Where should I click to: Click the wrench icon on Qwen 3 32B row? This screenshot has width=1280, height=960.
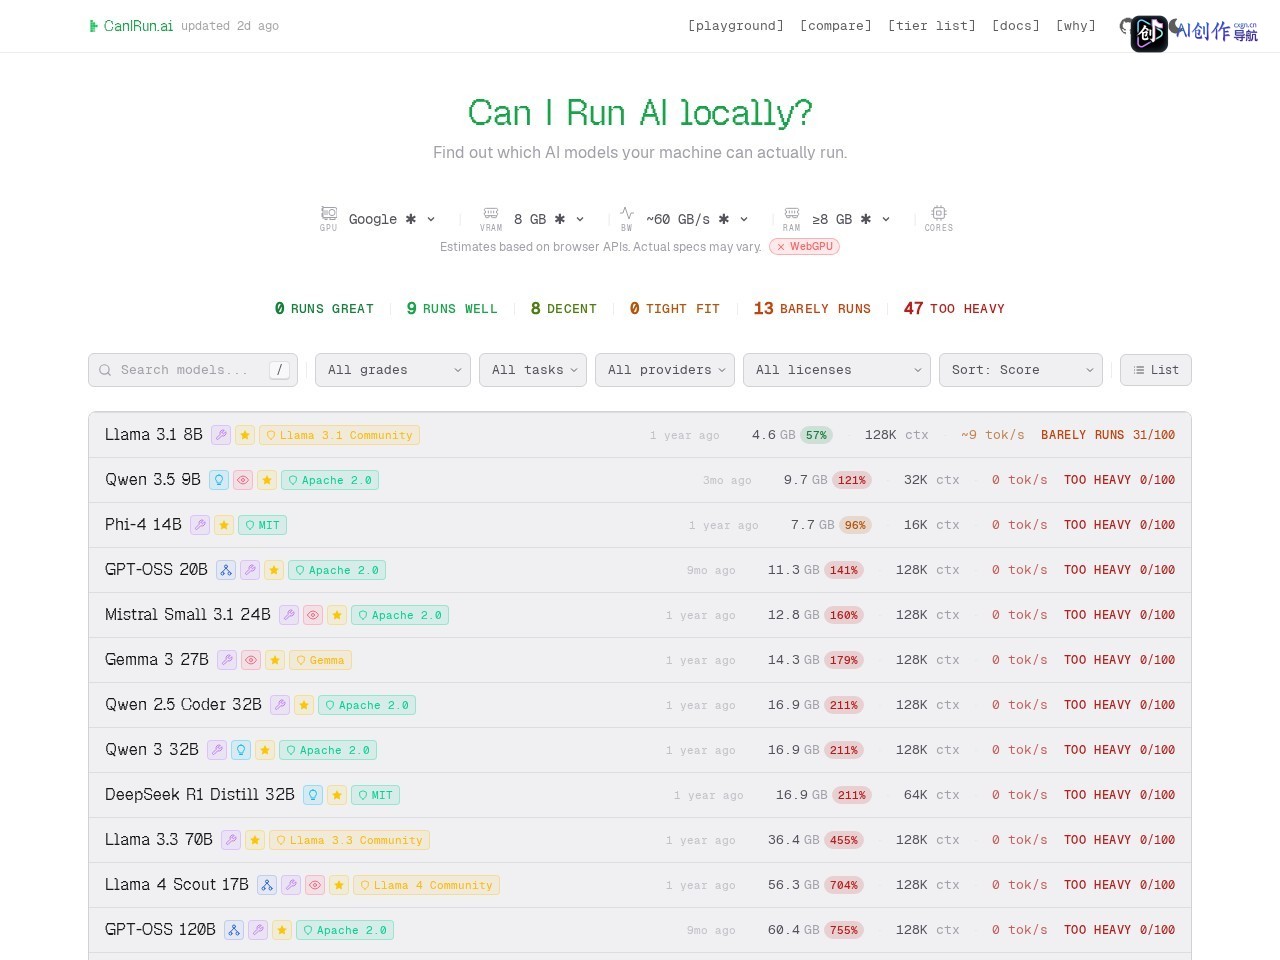217,750
